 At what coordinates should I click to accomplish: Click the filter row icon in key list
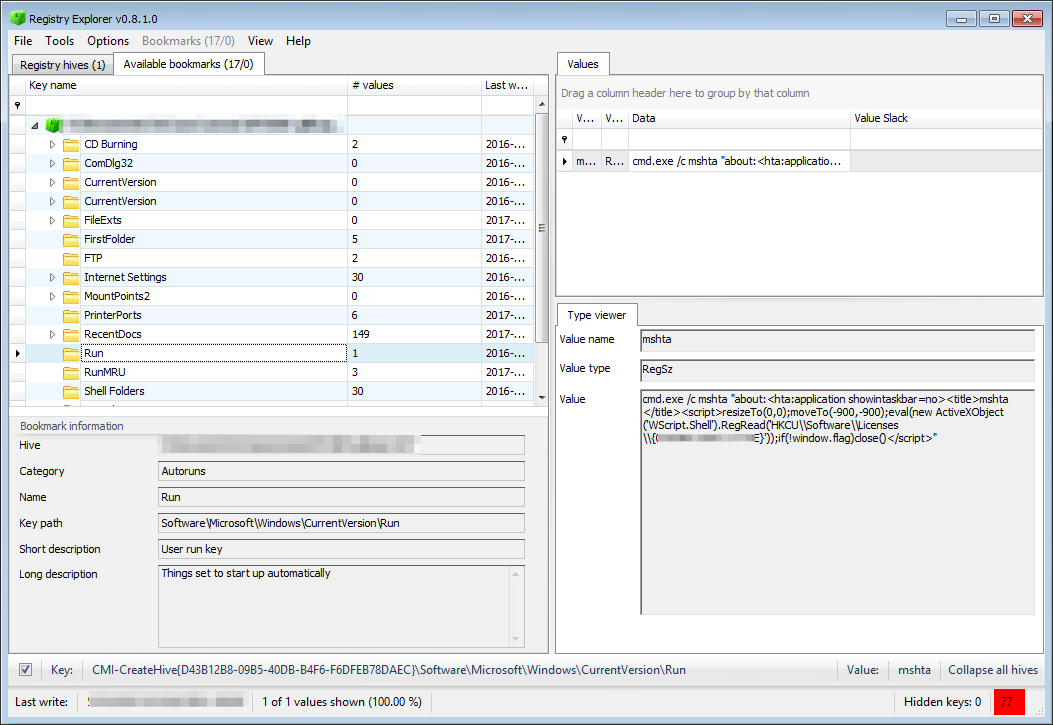[17, 105]
